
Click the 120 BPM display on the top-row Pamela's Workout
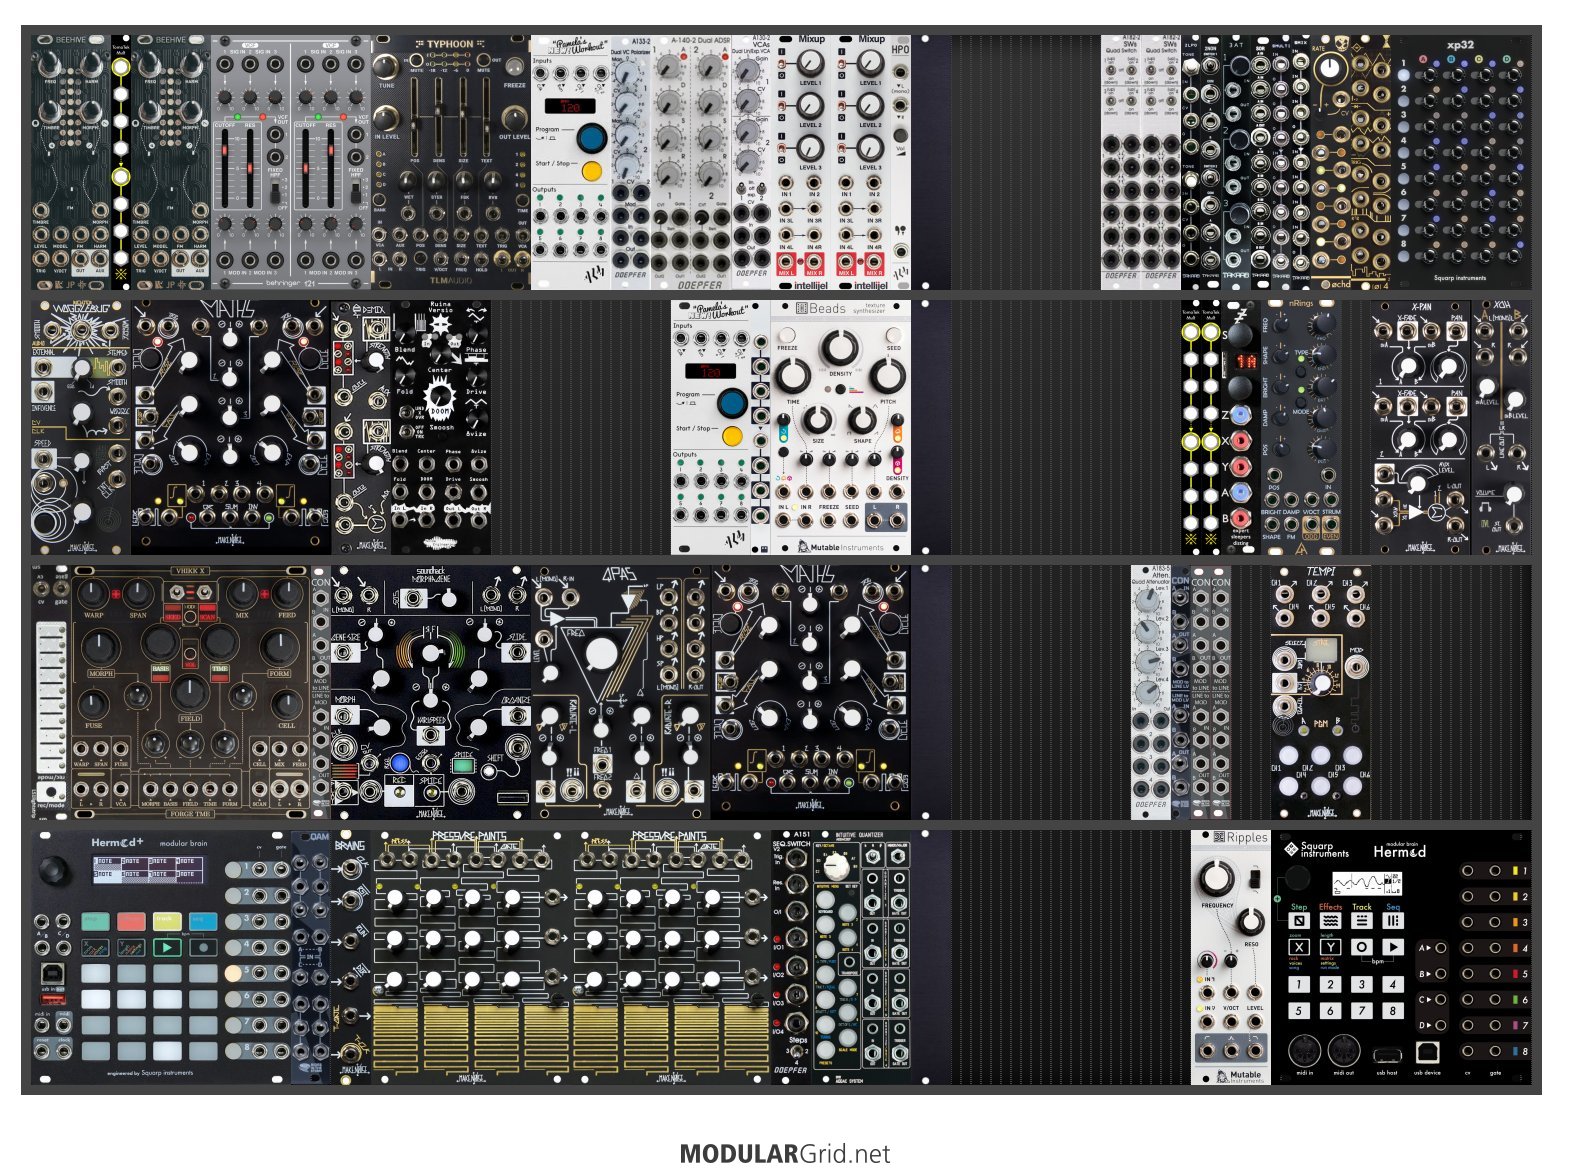pyautogui.click(x=571, y=105)
